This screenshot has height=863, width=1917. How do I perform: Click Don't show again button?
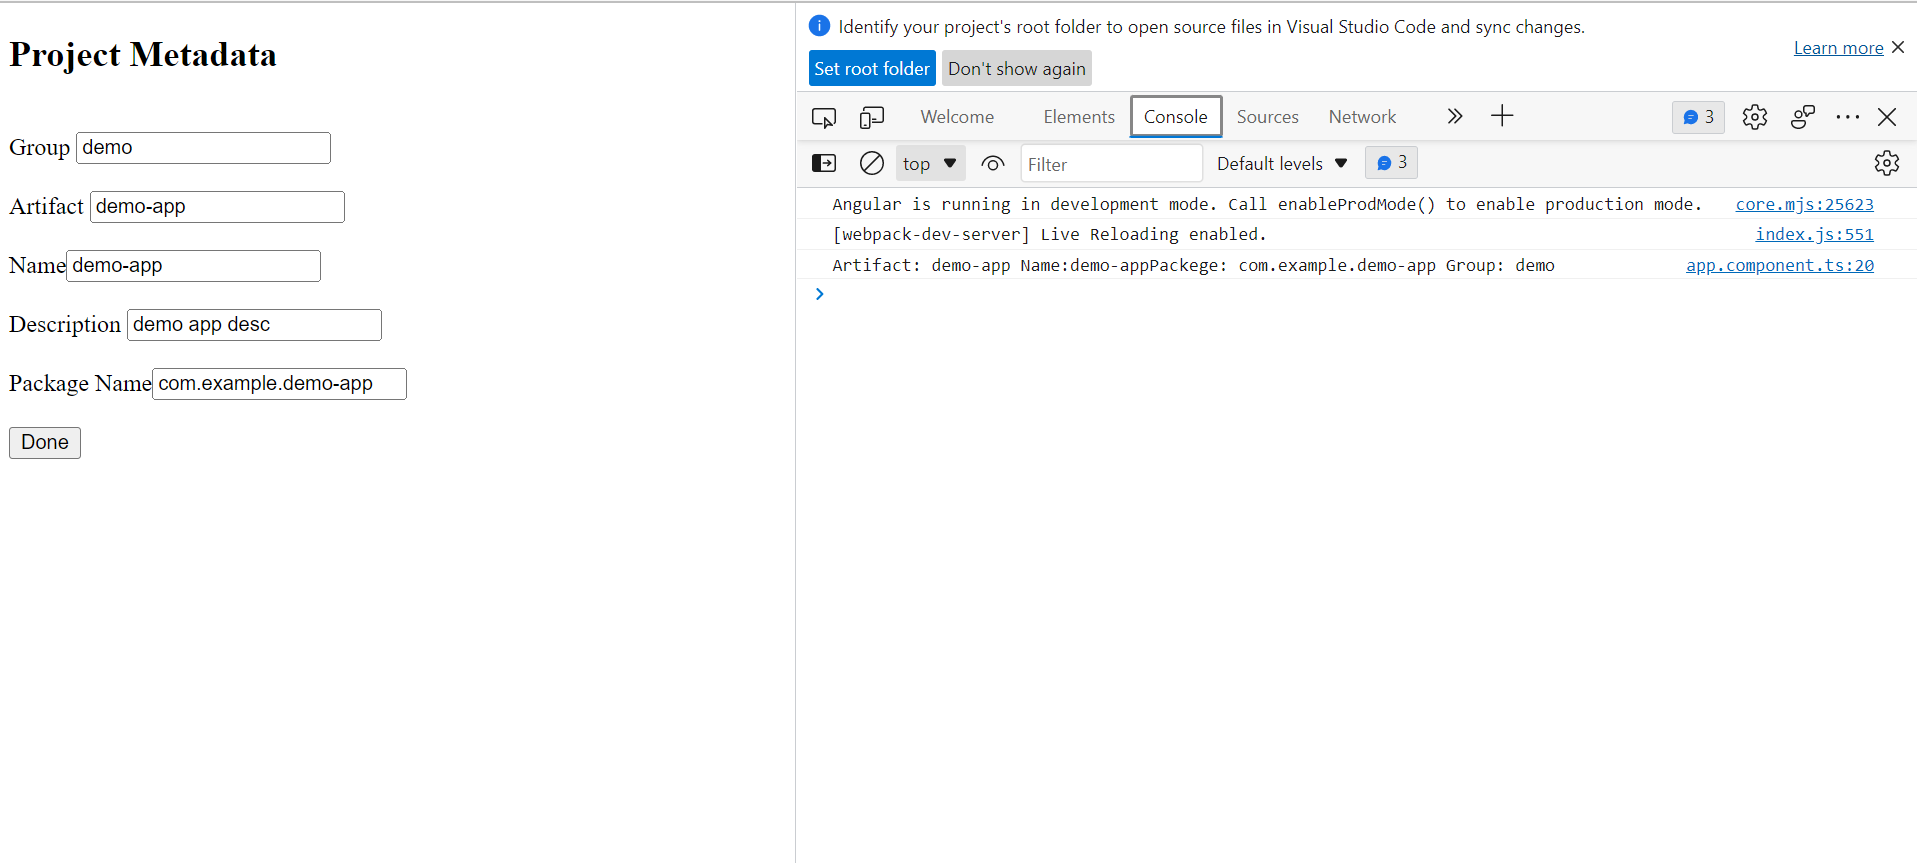pos(1017,68)
